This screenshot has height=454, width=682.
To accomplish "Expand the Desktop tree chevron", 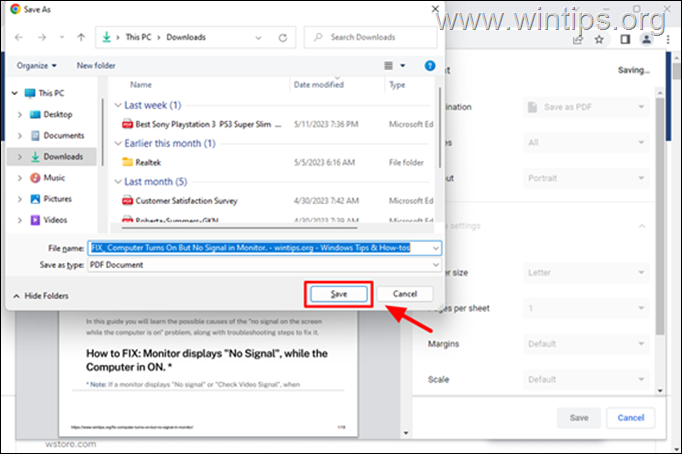I will click(x=20, y=115).
